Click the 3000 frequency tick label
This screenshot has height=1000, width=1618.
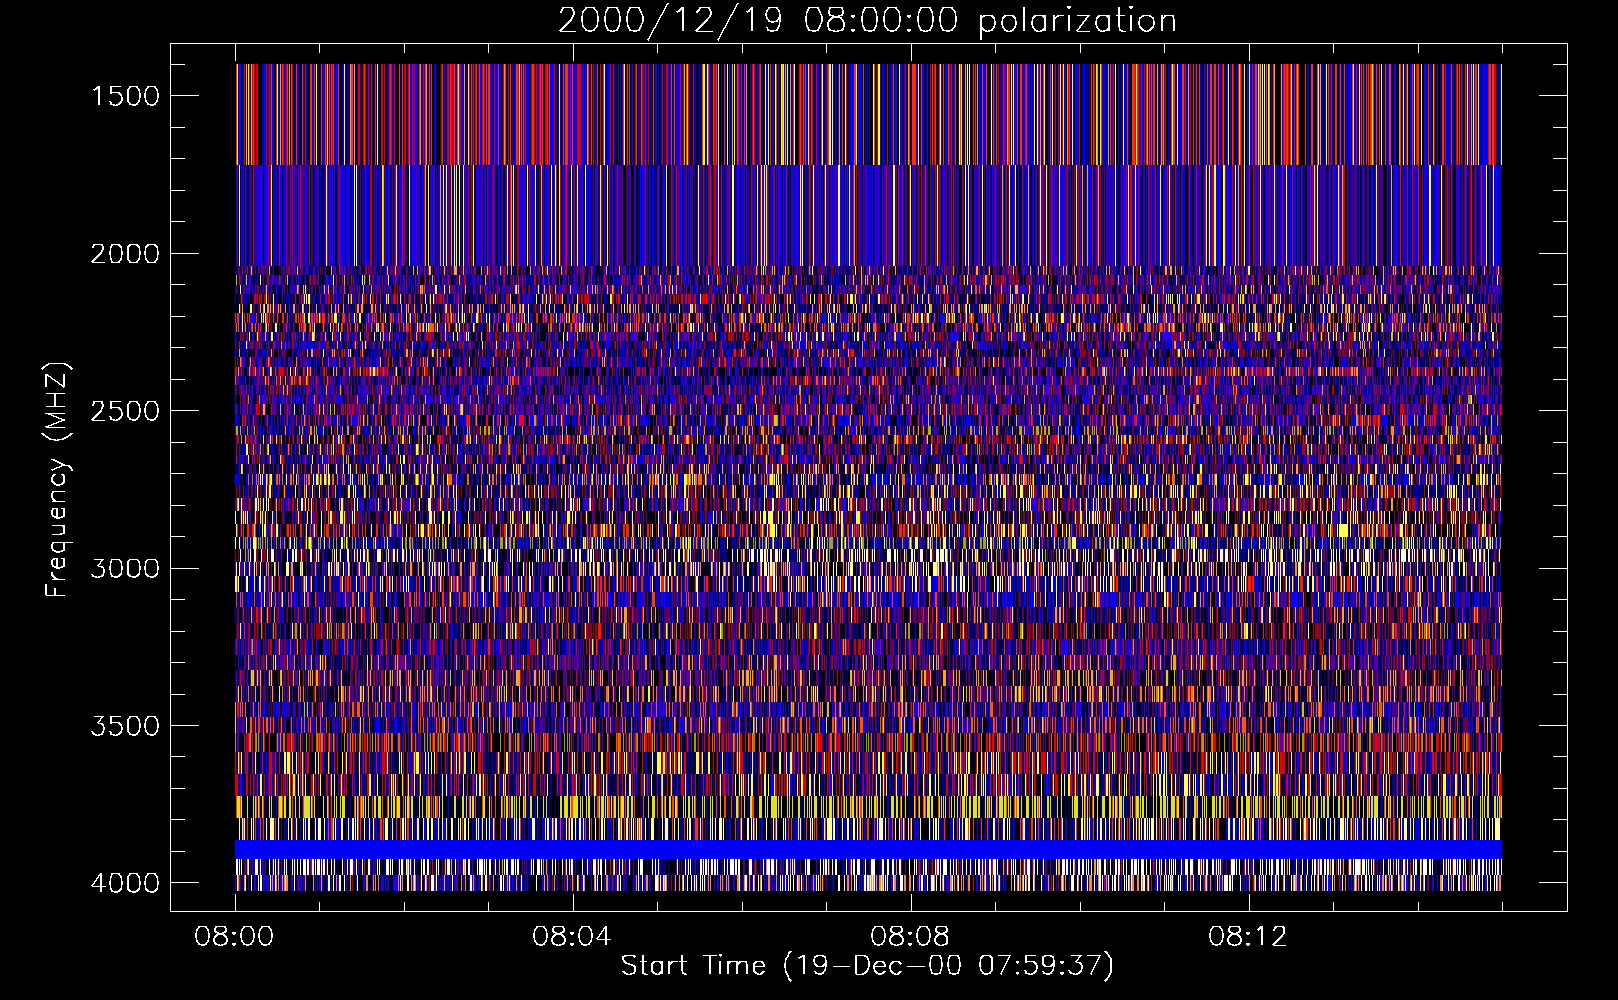coord(125,569)
